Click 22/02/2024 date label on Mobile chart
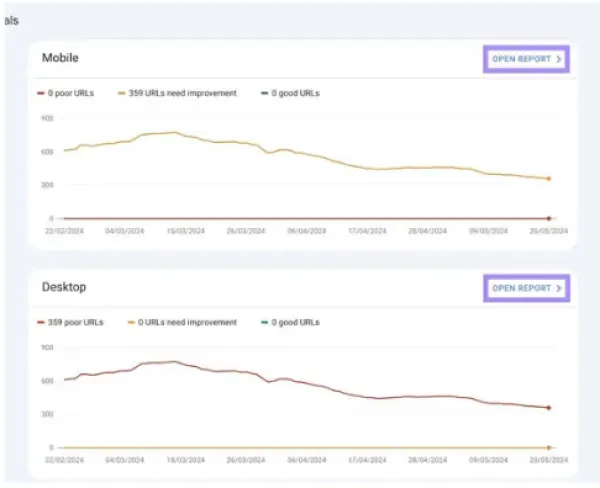Viewport: 600px width, 488px height. (64, 231)
